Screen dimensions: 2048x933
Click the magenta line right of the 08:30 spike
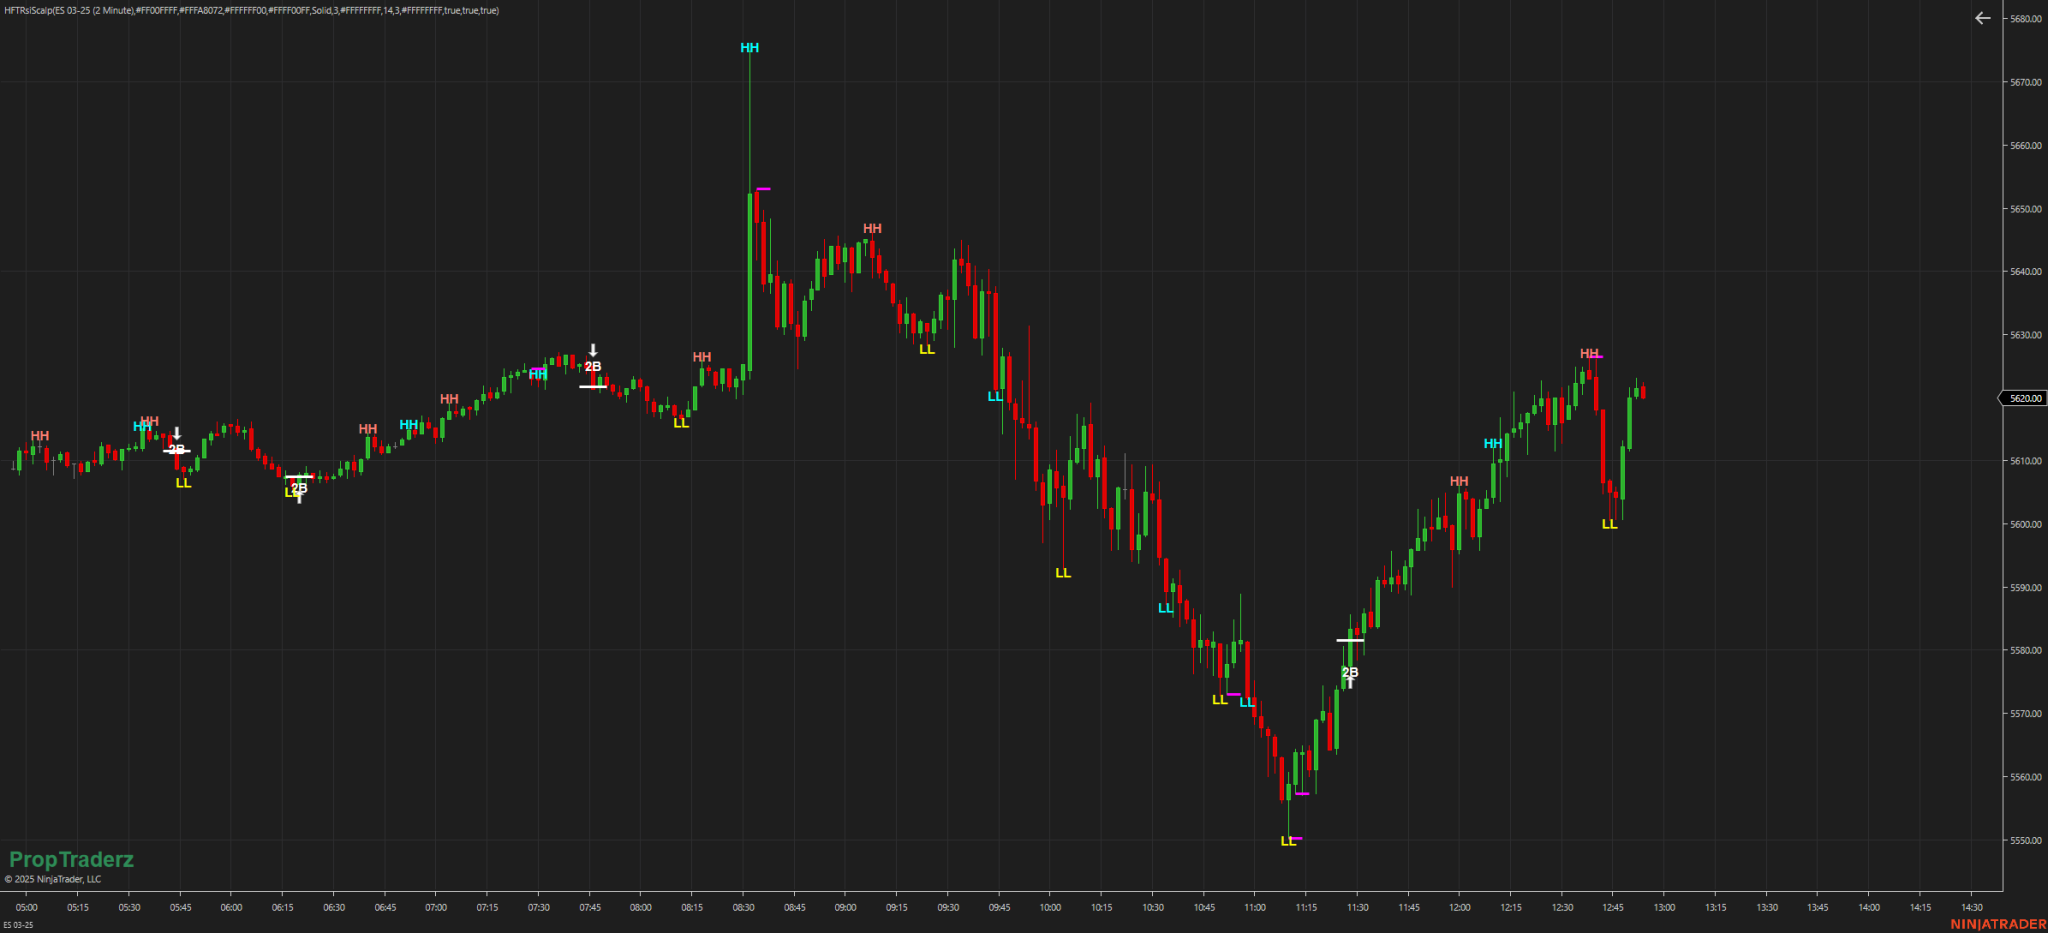(x=763, y=188)
